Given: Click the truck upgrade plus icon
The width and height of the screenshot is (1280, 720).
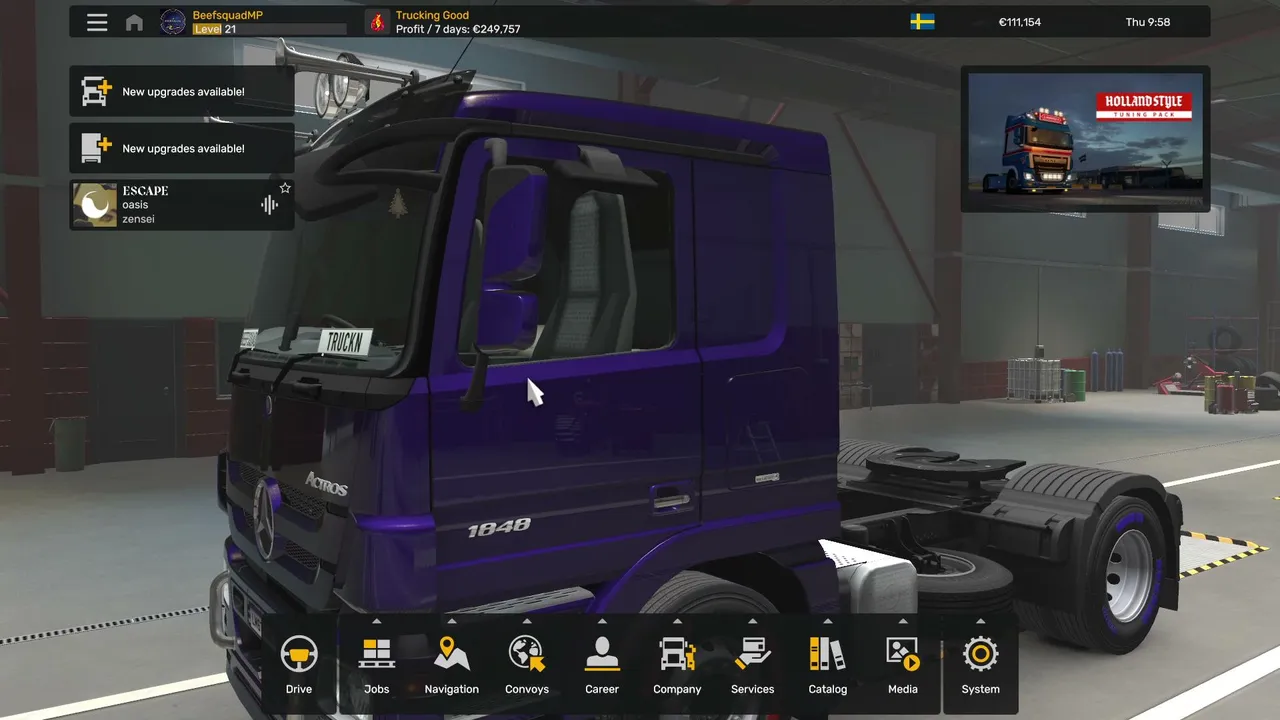Looking at the screenshot, I should click(x=95, y=91).
